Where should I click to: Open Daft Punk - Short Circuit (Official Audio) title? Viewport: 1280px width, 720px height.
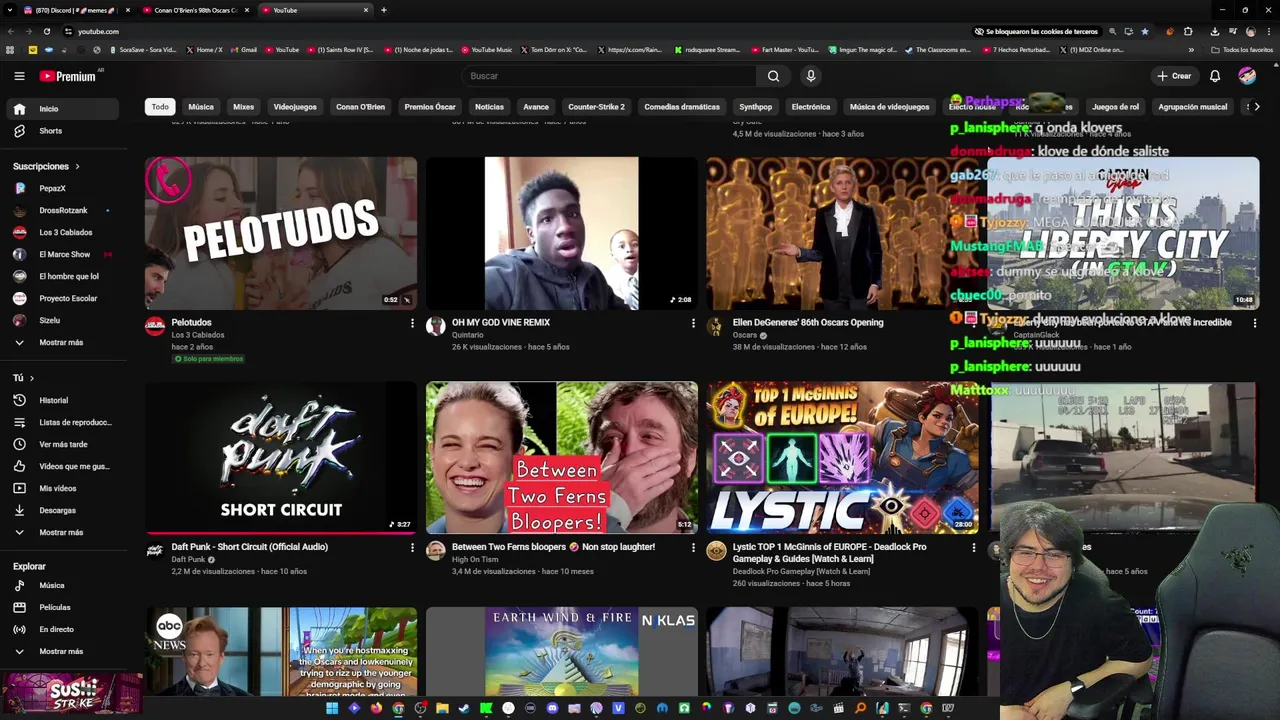[249, 547]
